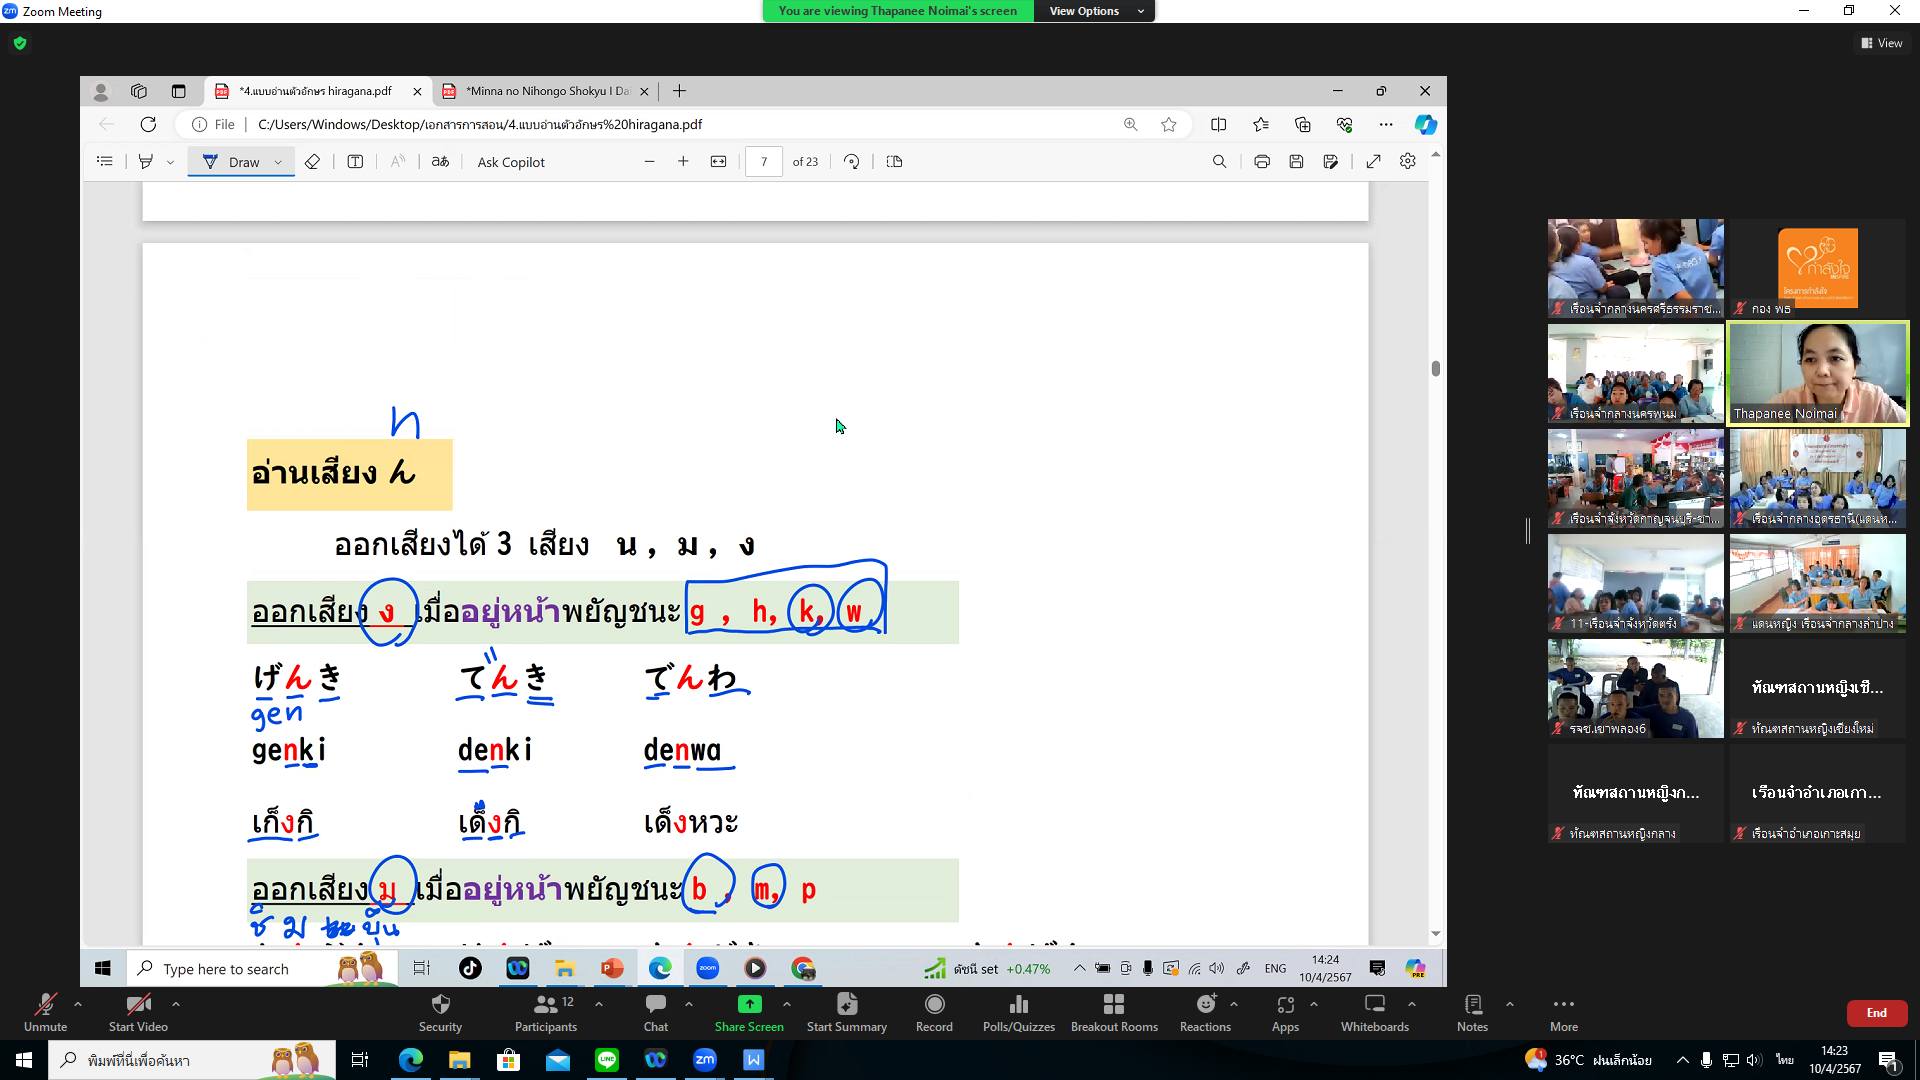
Task: Open the Notes tool
Action: pos(1472,1012)
